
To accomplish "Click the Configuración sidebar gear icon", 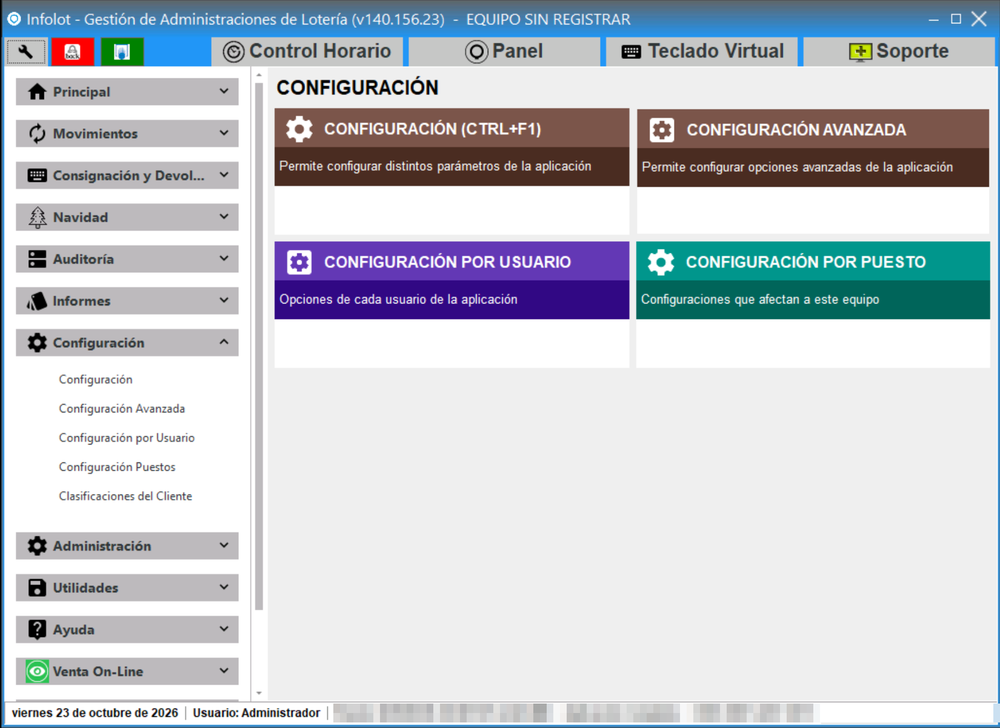I will coord(37,343).
